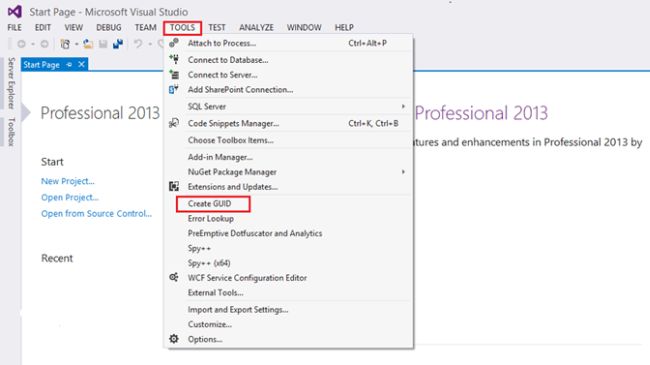Viewport: 650px width, 365px height.
Task: Open the New Project... link
Action: click(68, 181)
